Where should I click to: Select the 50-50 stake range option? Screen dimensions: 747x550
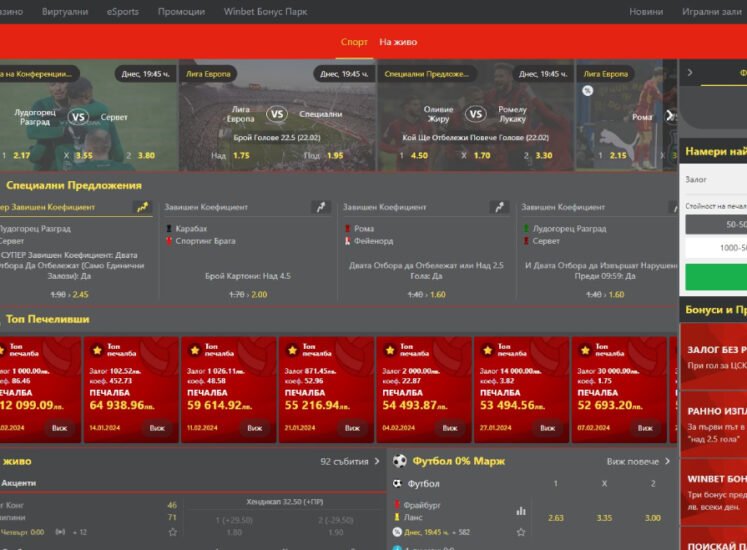pyautogui.click(x=735, y=225)
